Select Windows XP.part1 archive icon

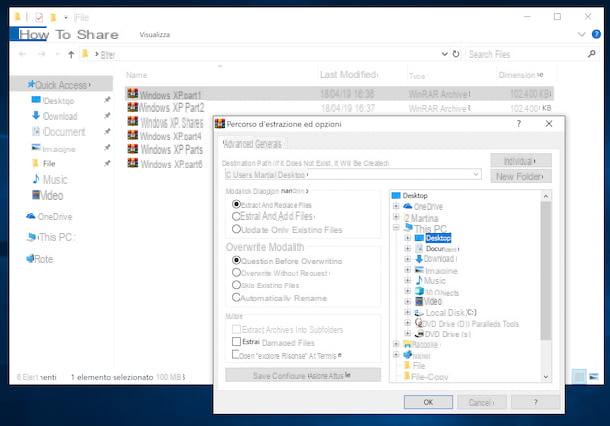point(133,94)
